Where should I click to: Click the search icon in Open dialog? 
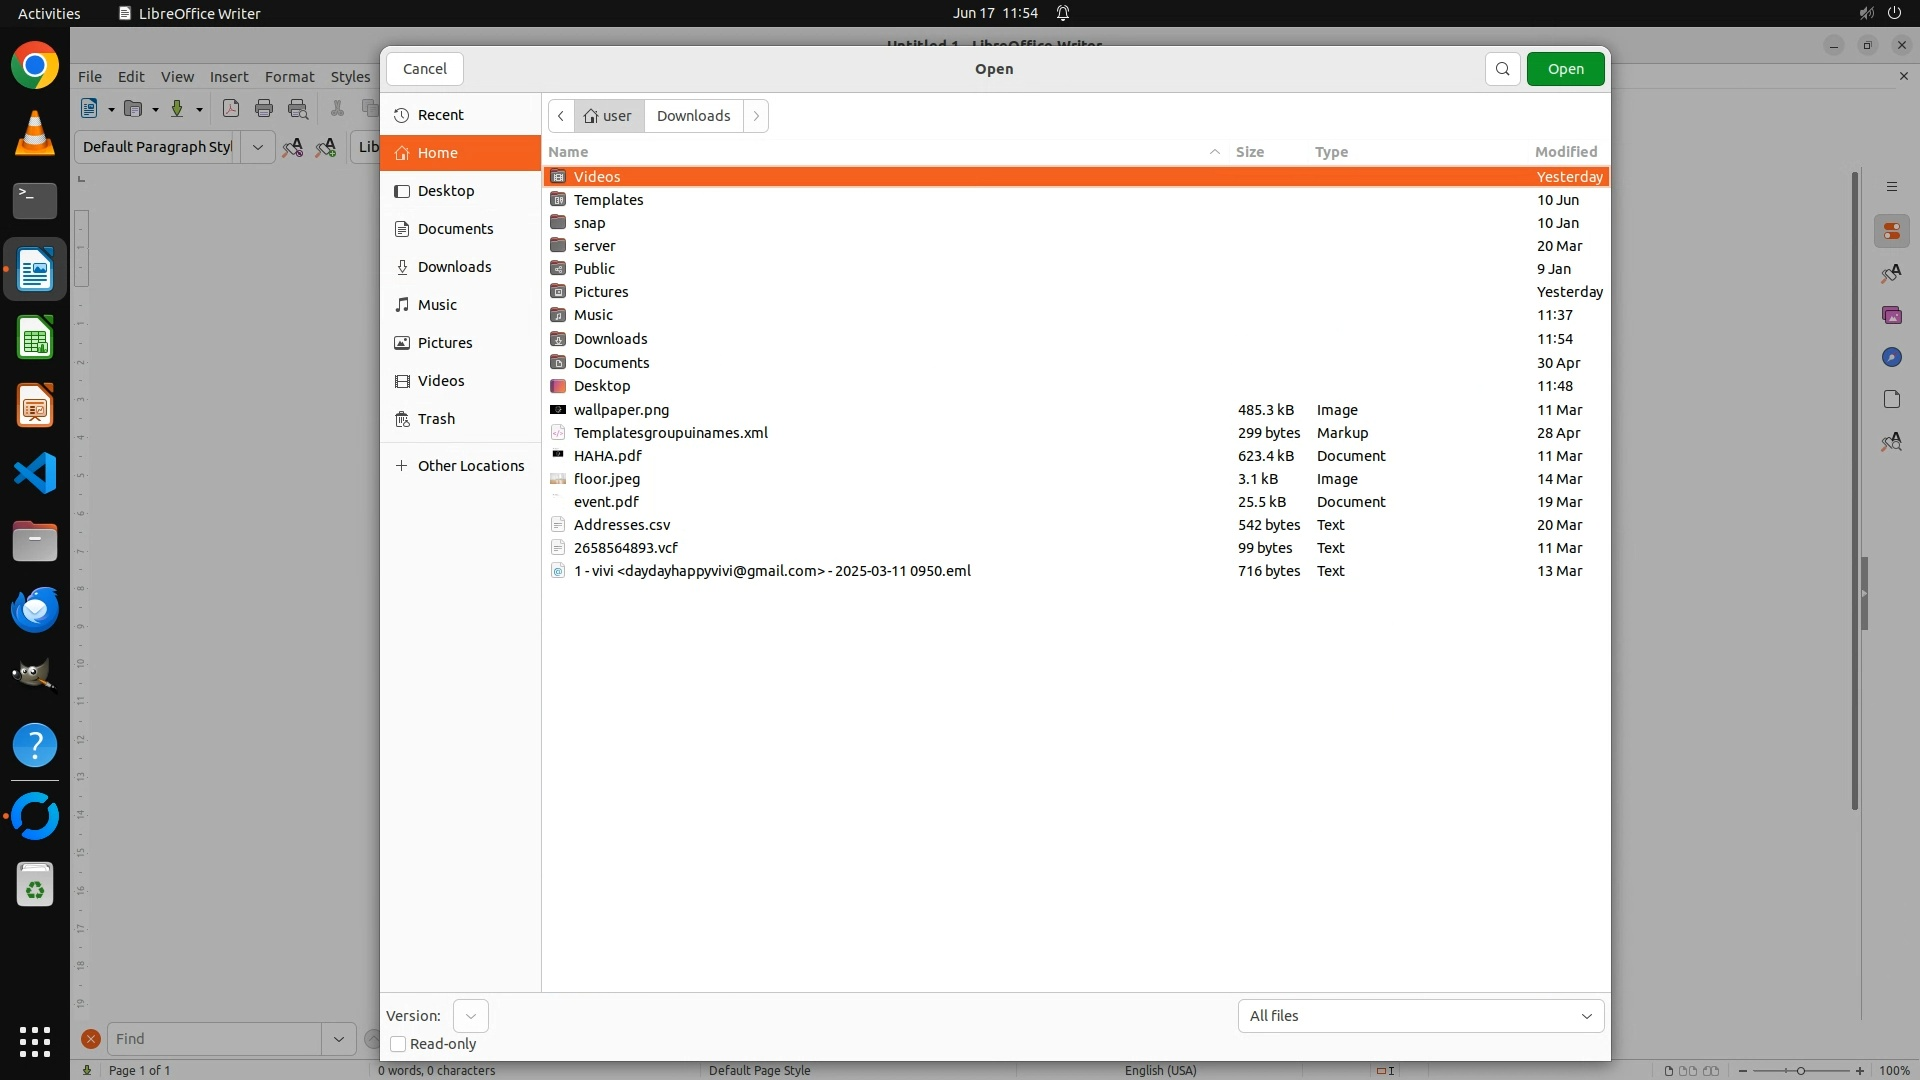tap(1502, 69)
